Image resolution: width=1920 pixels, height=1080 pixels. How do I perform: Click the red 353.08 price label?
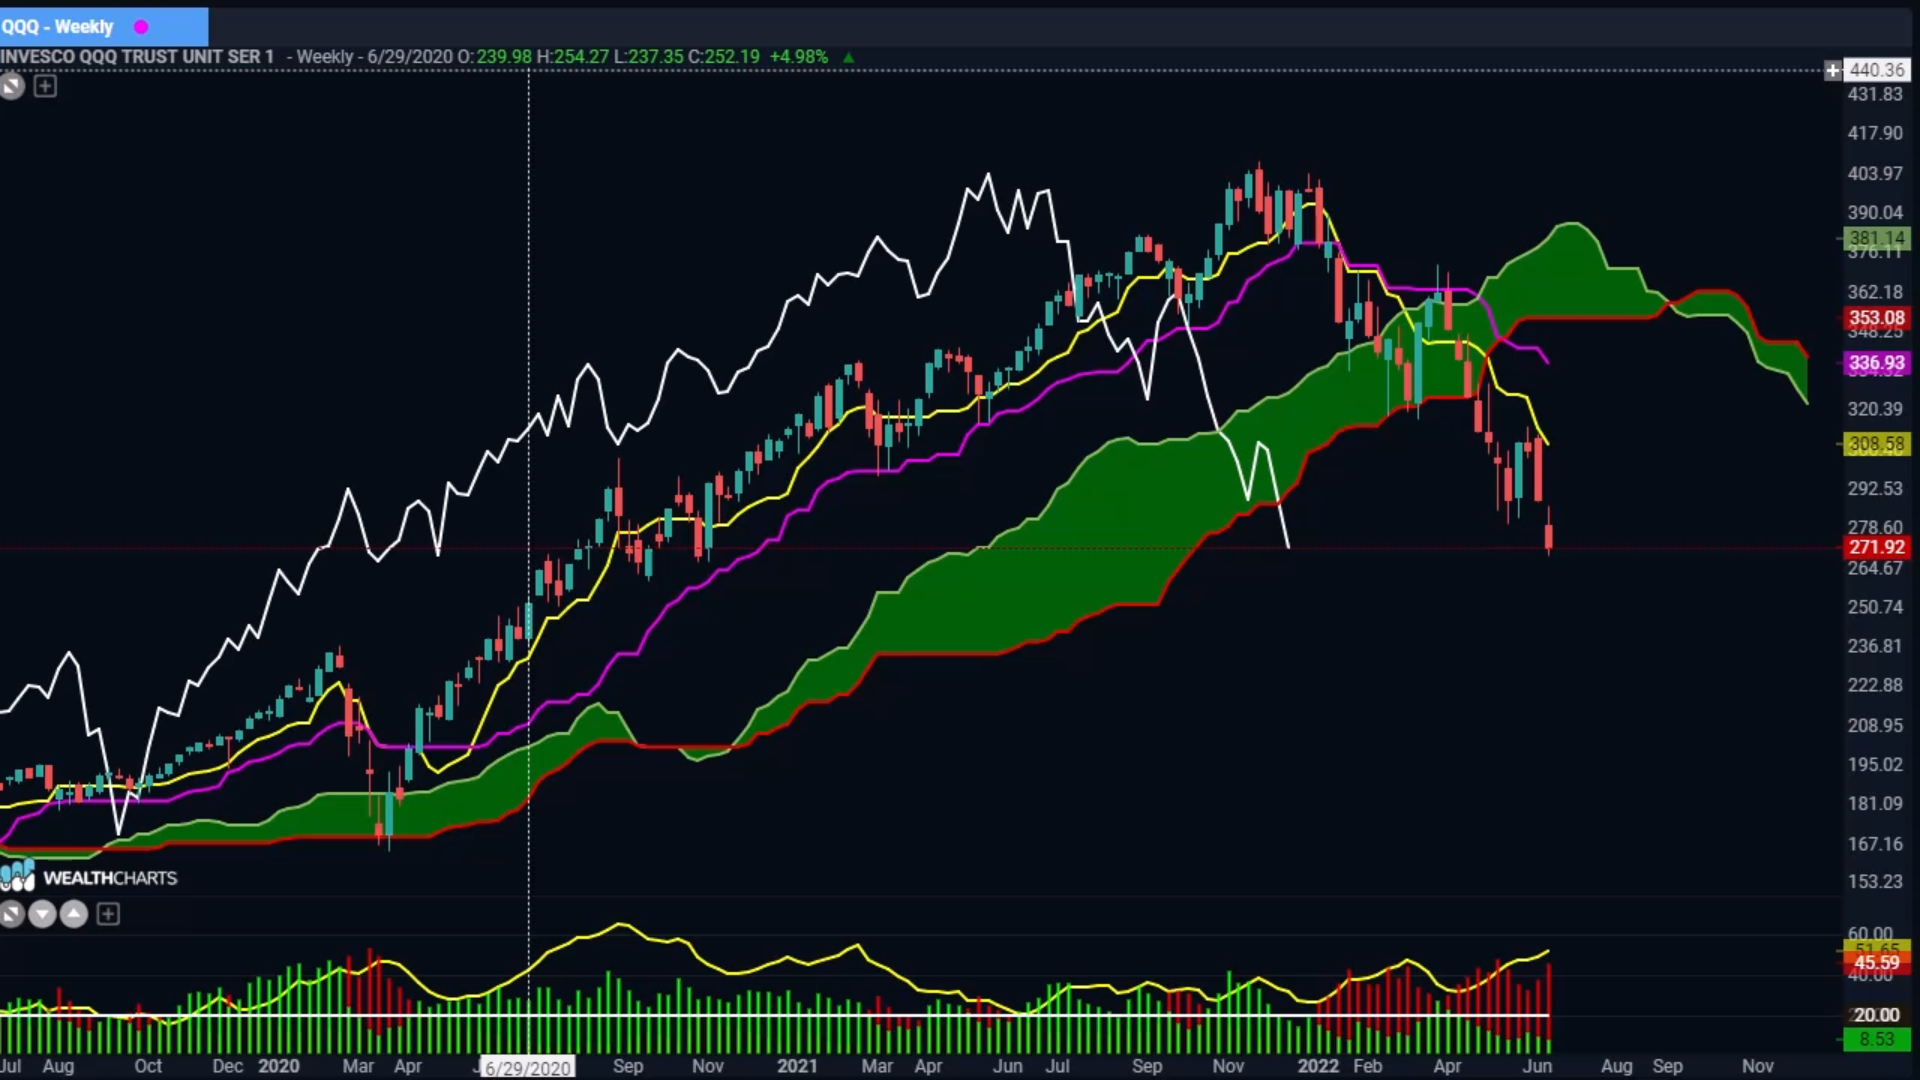pyautogui.click(x=1876, y=318)
